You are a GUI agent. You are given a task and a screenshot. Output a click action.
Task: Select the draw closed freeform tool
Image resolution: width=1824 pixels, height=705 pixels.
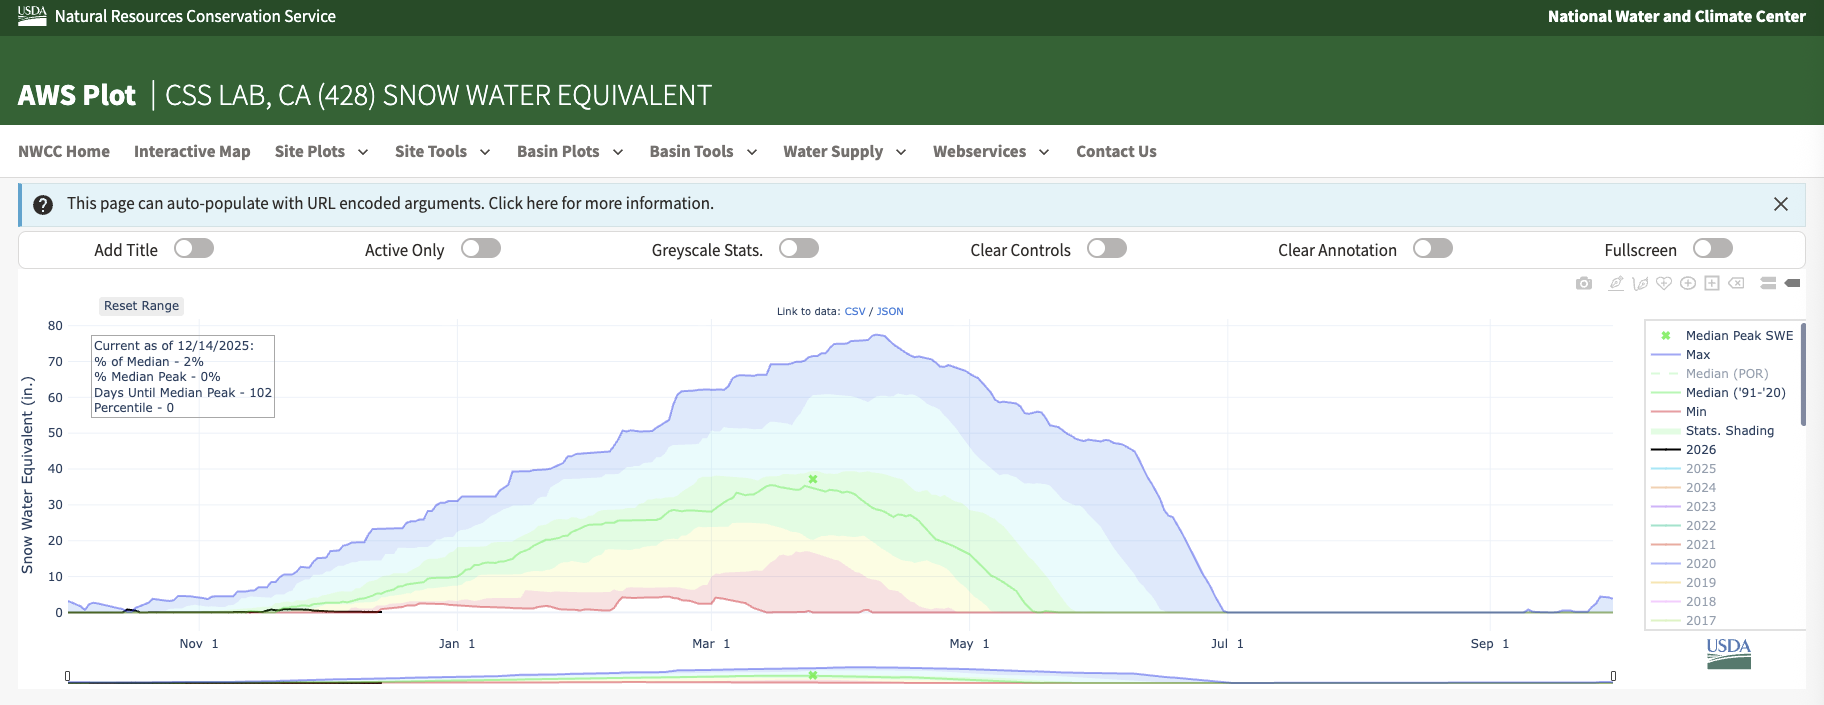click(x=1664, y=284)
